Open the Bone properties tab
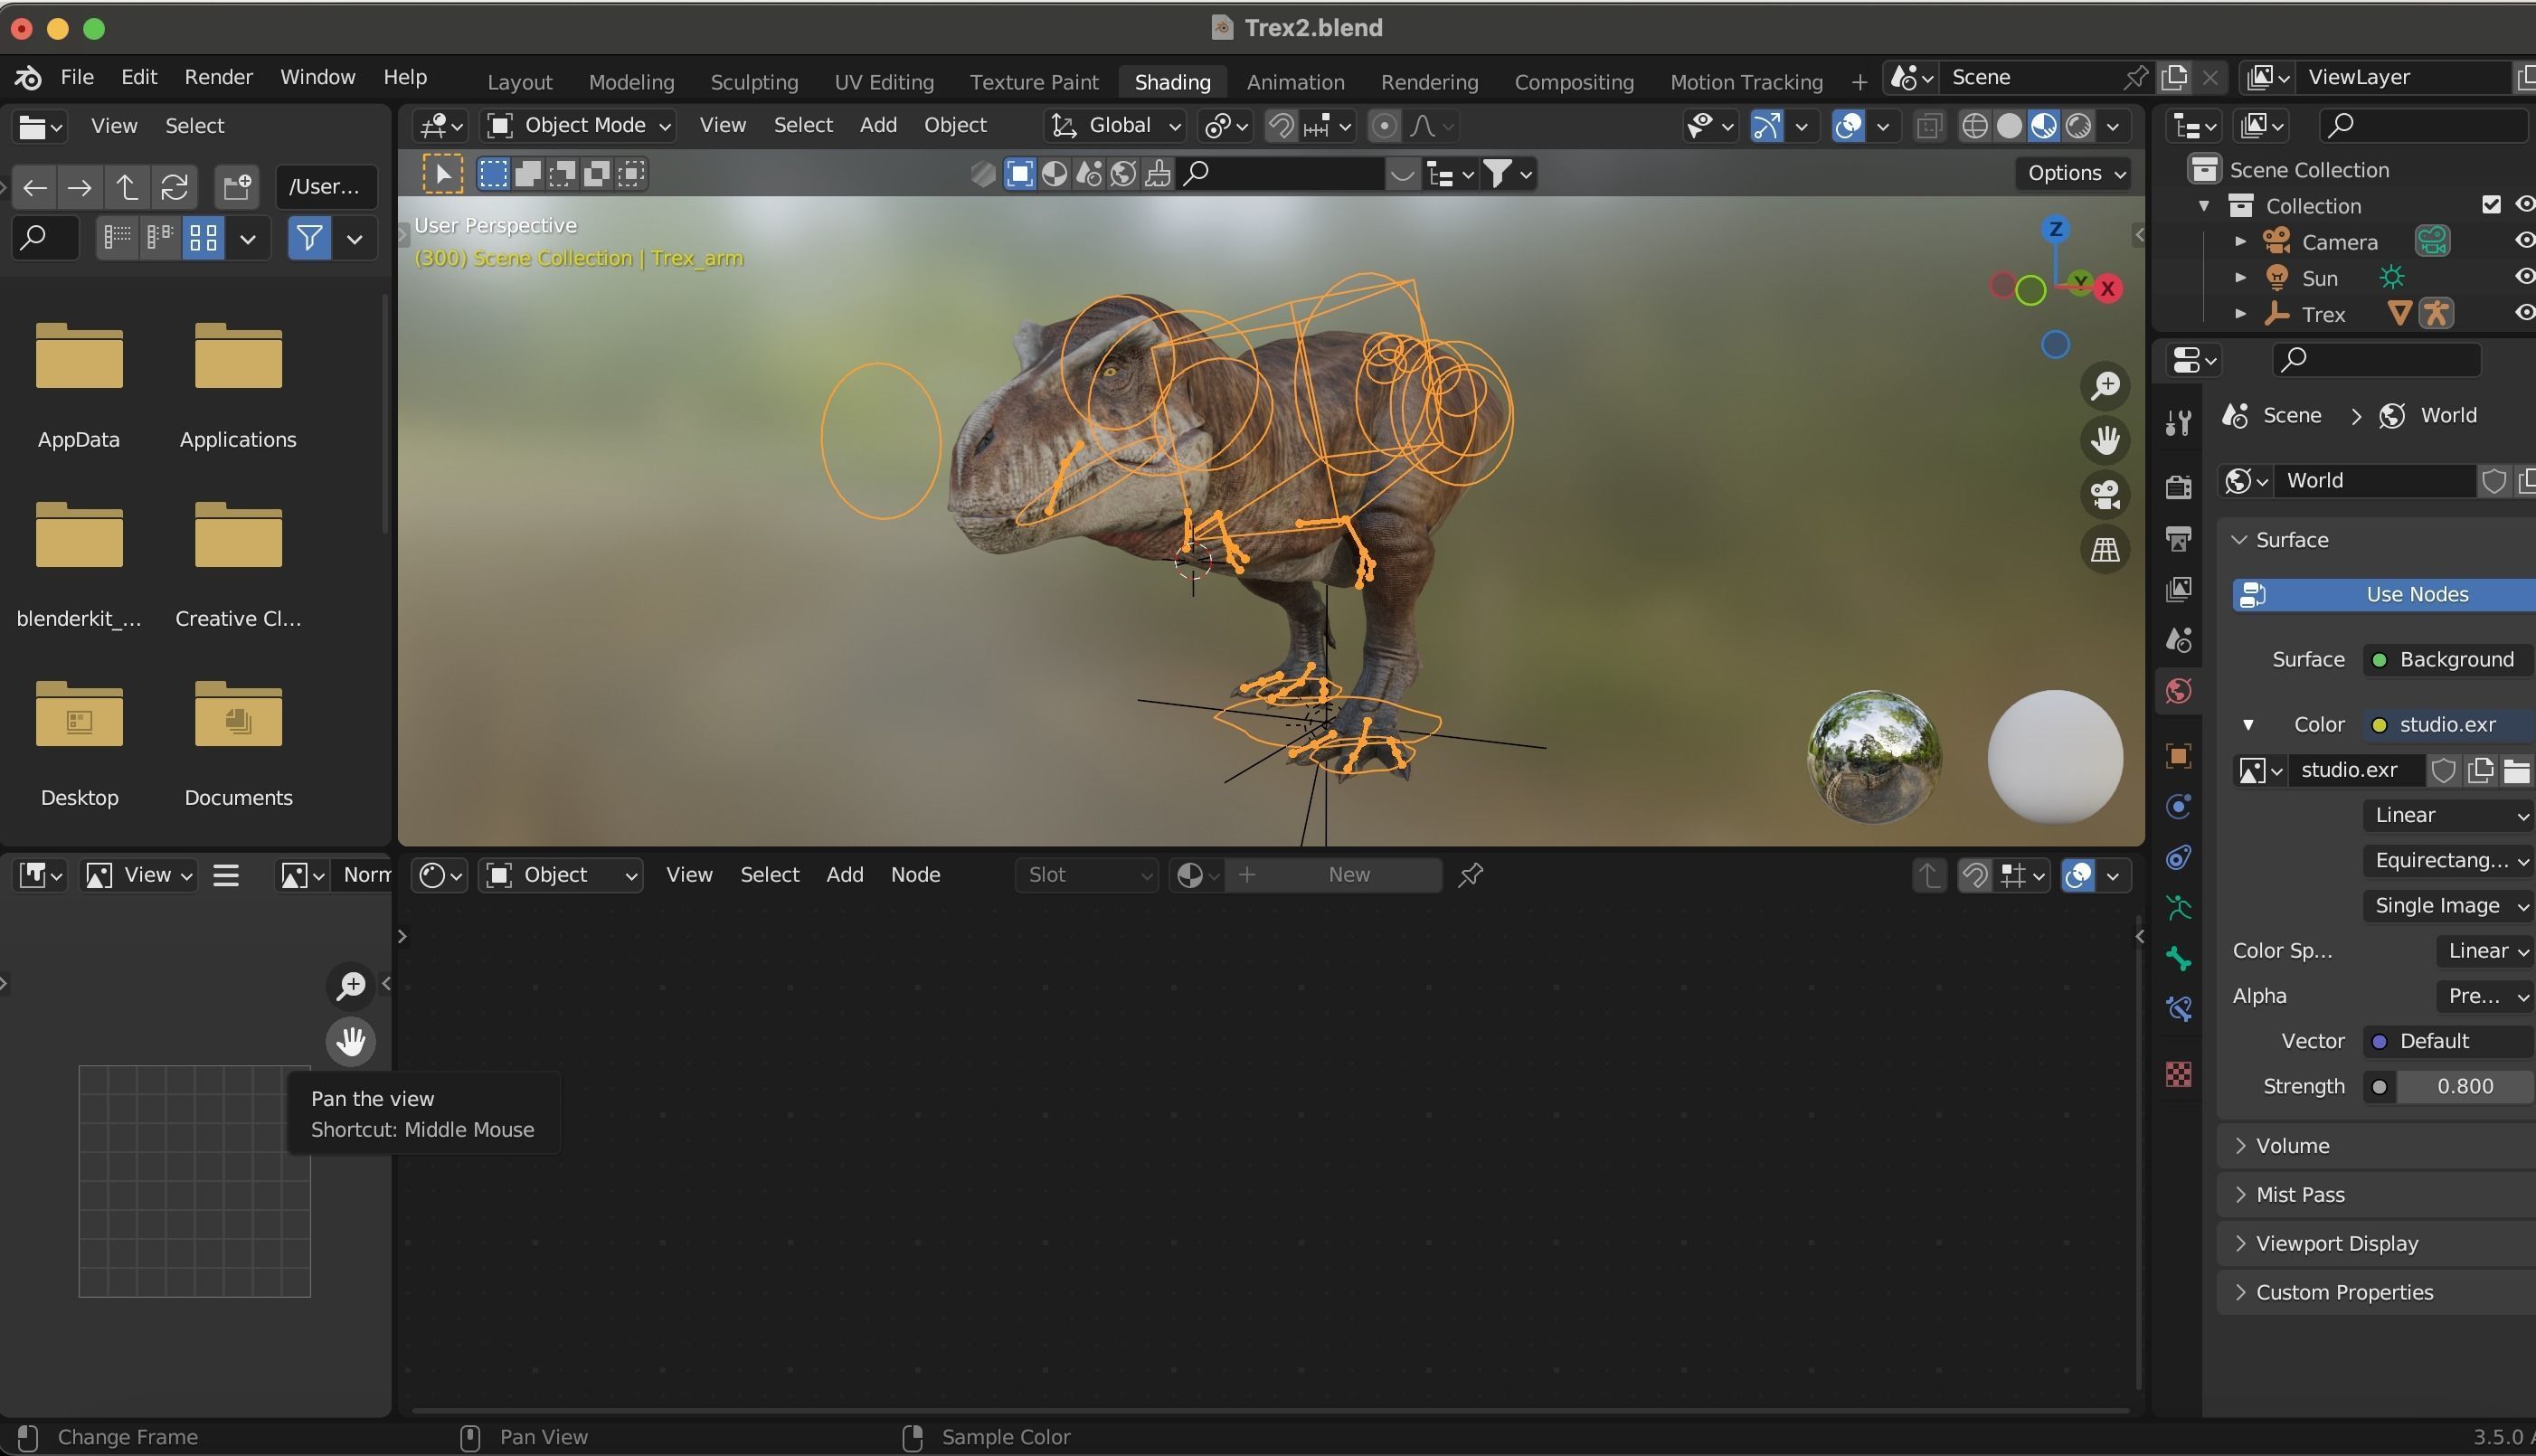This screenshot has height=1456, width=2536. (x=2178, y=959)
